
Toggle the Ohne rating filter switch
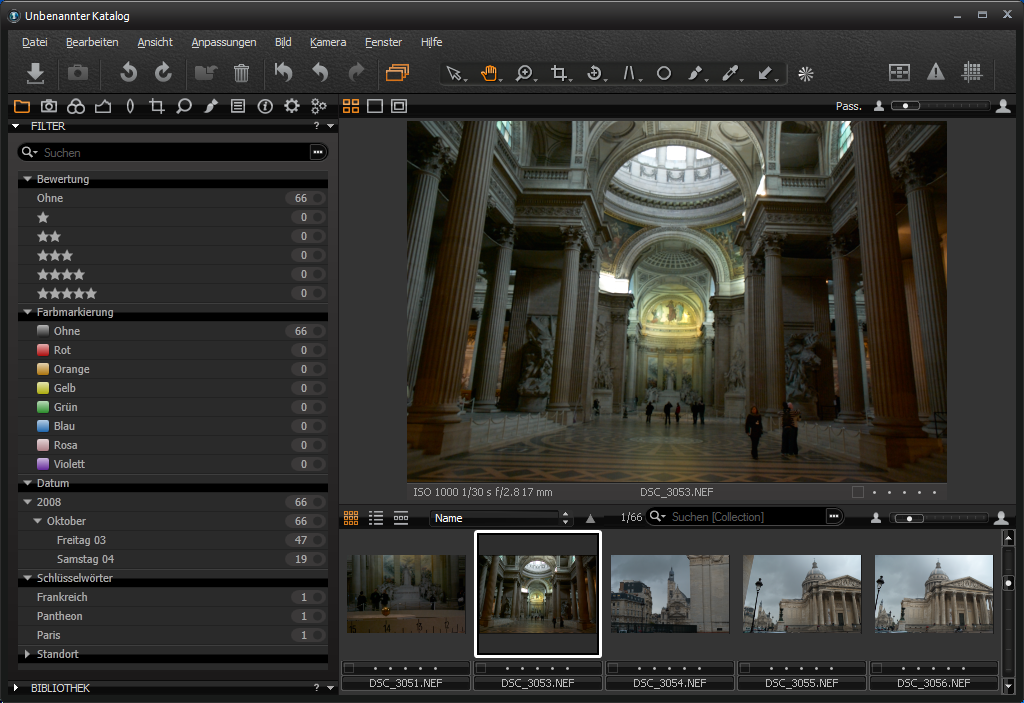(317, 198)
